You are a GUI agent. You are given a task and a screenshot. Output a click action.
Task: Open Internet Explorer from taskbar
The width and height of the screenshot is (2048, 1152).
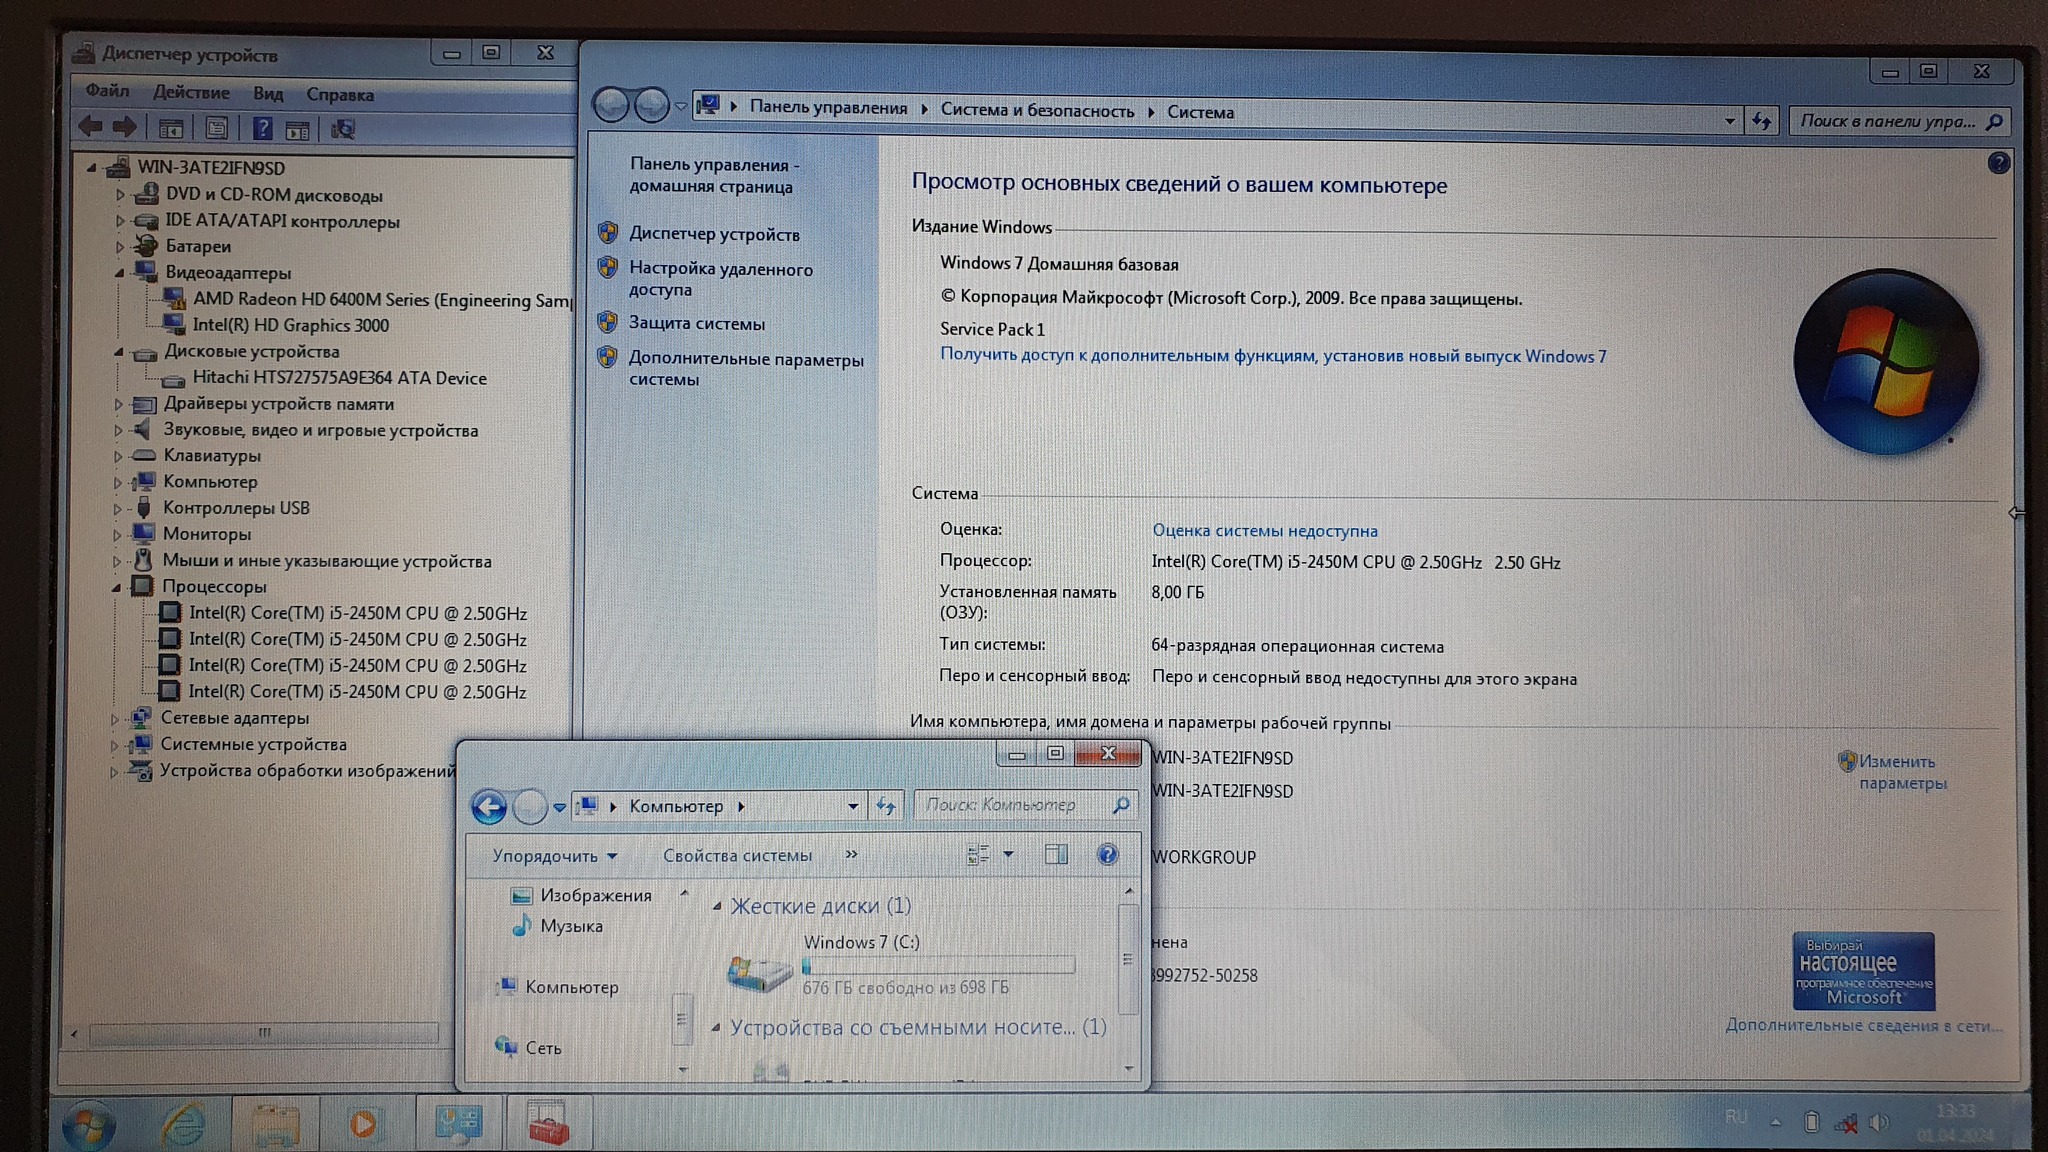pyautogui.click(x=183, y=1124)
